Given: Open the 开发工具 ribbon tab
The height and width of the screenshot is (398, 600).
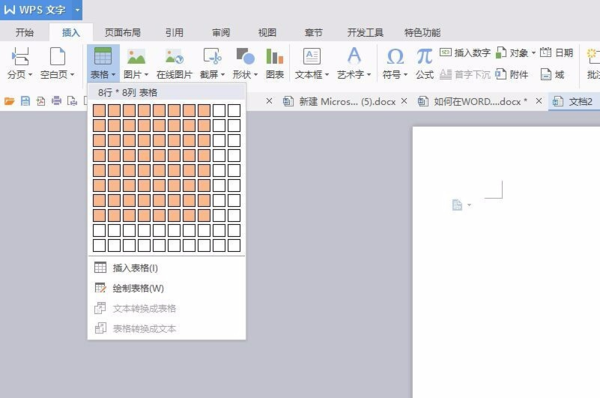Looking at the screenshot, I should coord(365,33).
